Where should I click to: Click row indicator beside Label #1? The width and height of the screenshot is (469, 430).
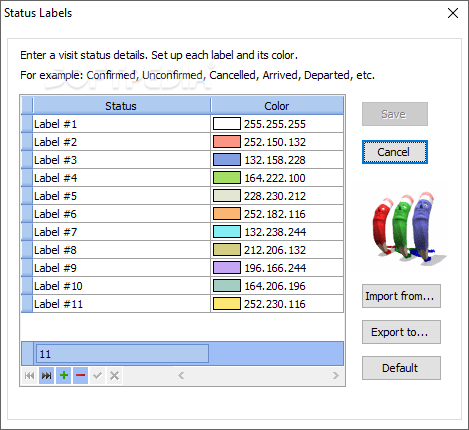(x=27, y=124)
